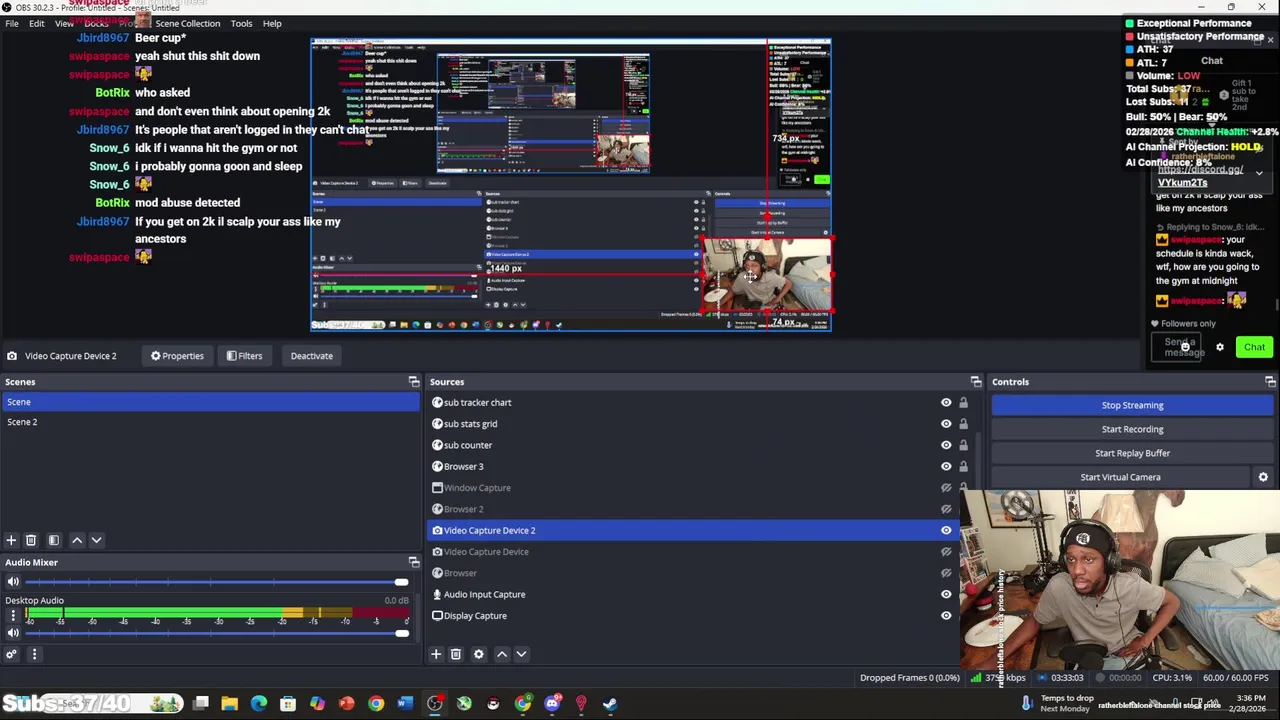Undock the Audio Mixer panel
This screenshot has width=1280, height=720.
tap(414, 562)
